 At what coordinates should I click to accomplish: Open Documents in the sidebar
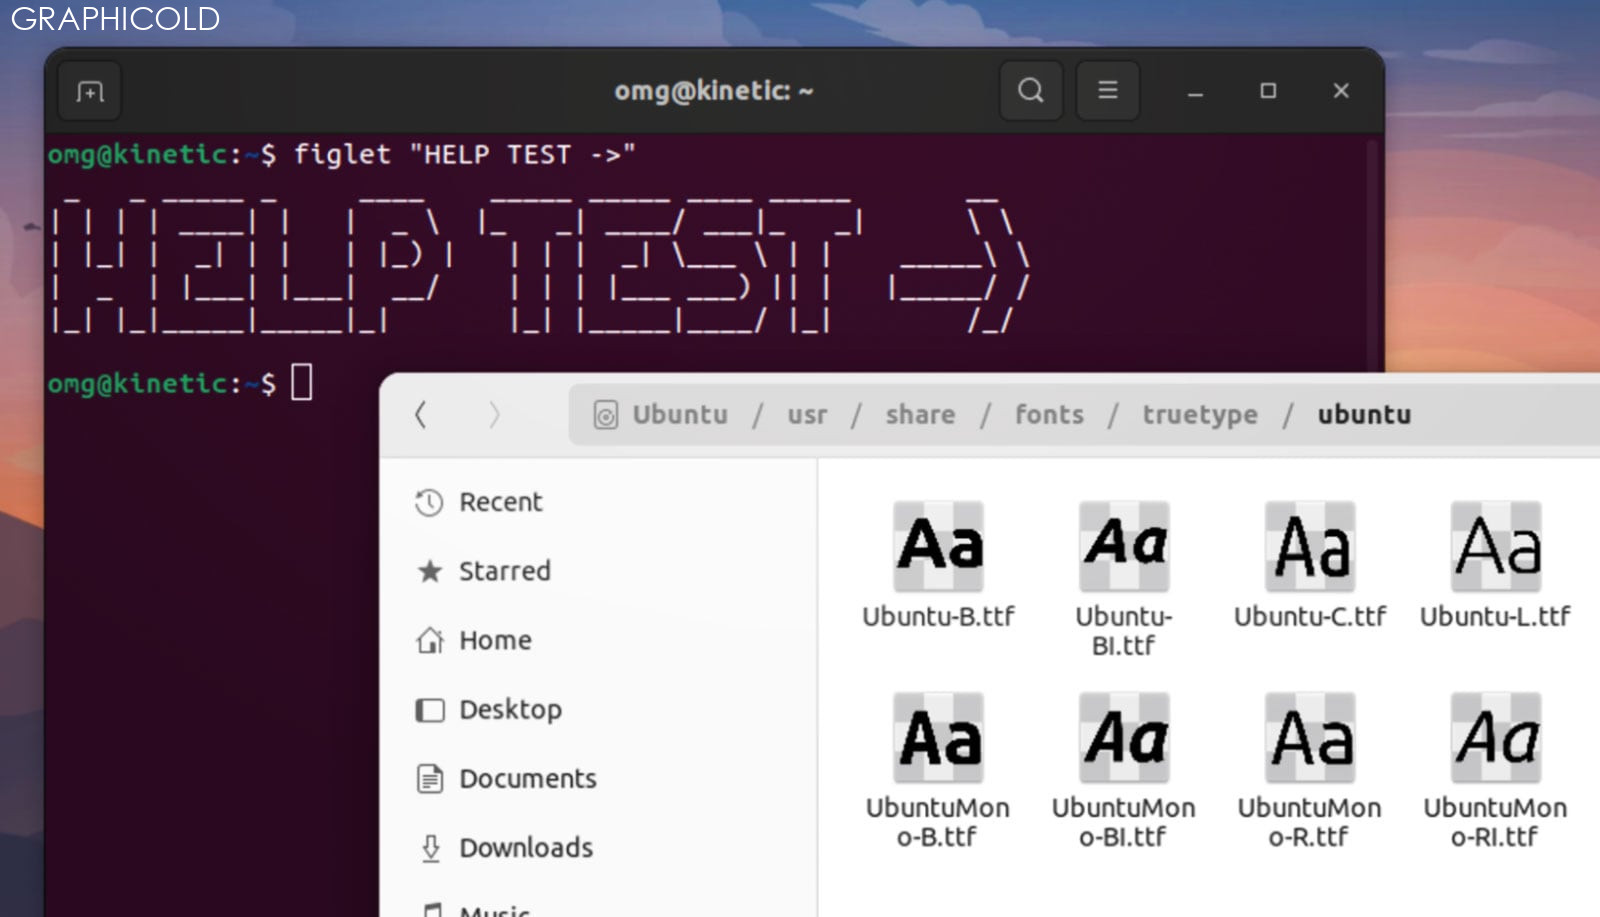click(x=506, y=779)
